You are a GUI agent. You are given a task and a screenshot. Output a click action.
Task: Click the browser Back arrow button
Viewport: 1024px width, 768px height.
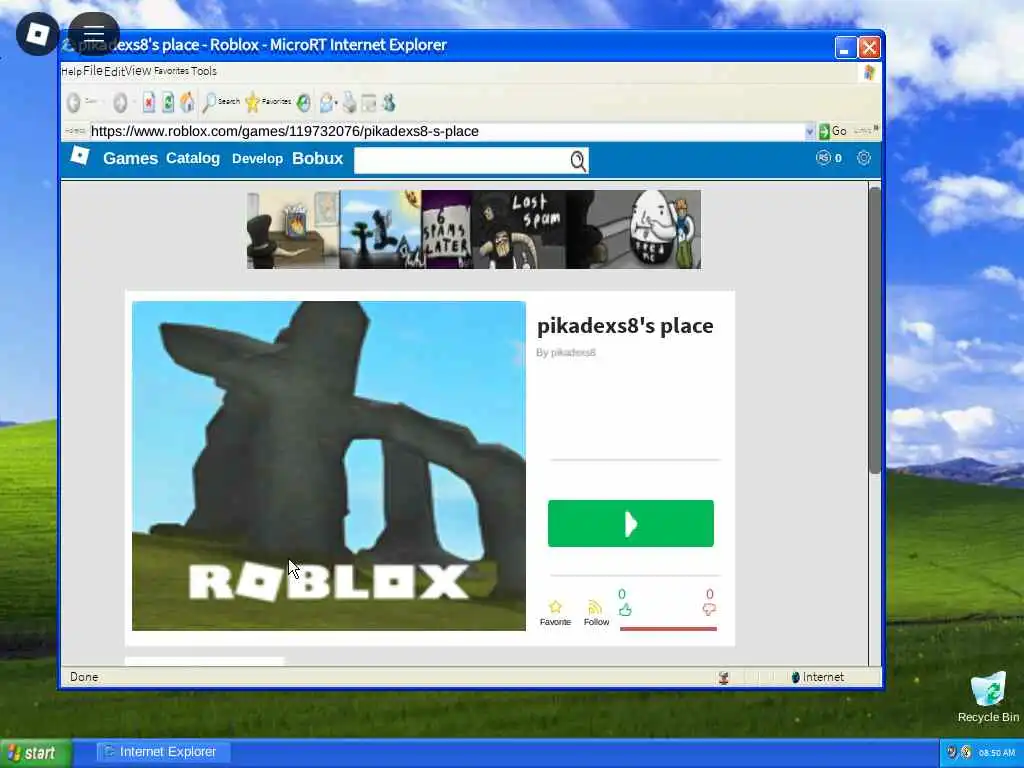74,103
